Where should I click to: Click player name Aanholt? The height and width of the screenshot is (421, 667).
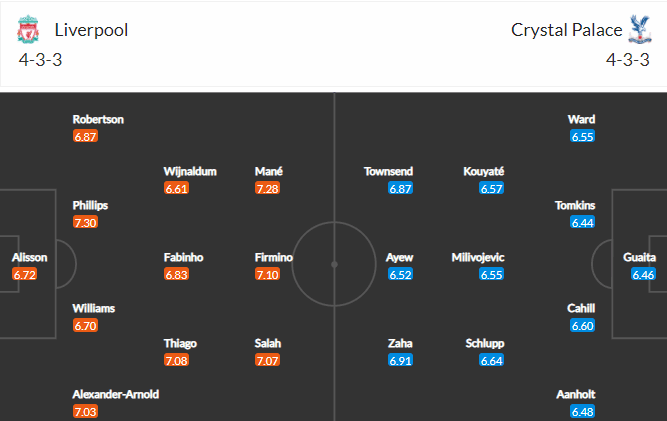point(576,395)
